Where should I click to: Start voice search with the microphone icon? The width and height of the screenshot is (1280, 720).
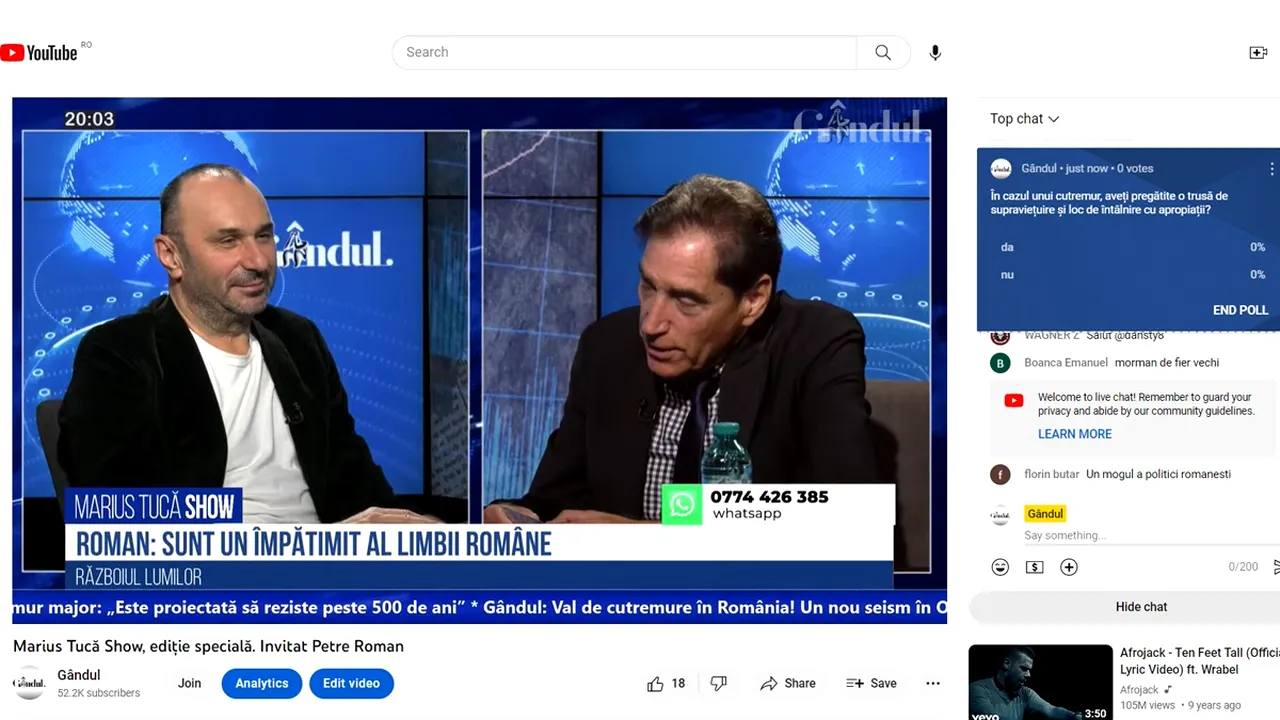(x=934, y=52)
